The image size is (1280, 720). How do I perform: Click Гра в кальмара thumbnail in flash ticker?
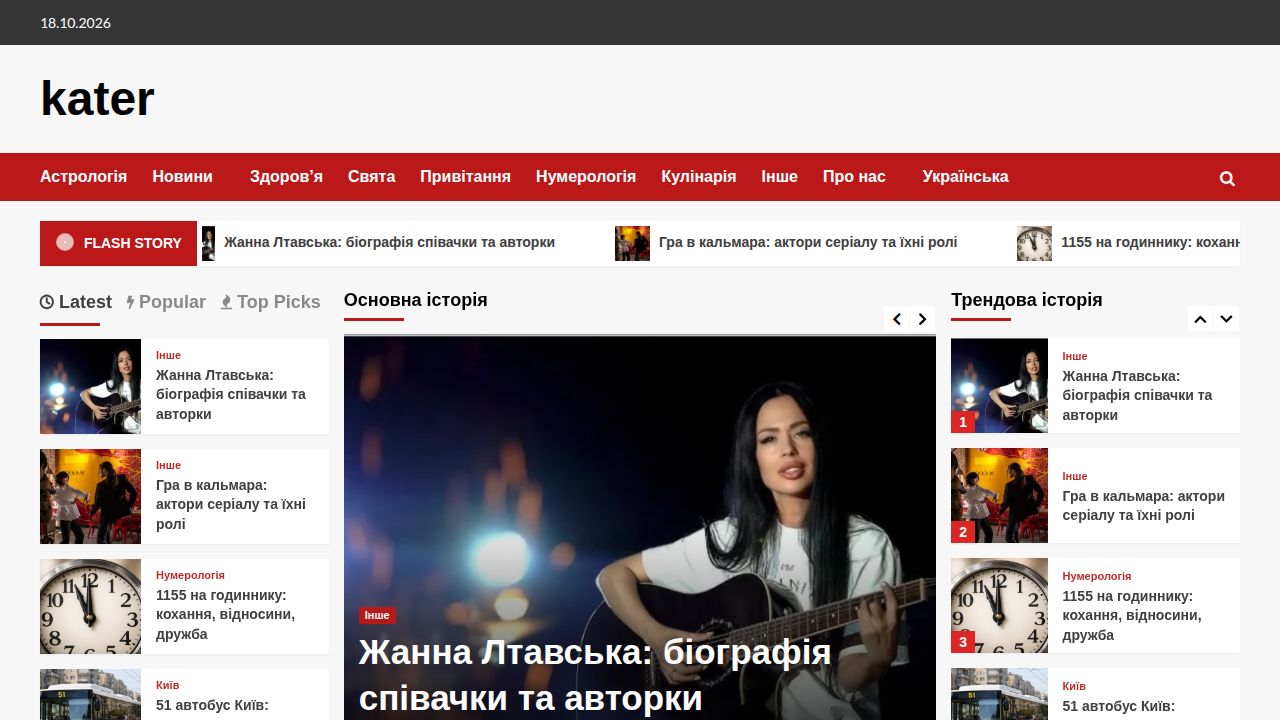[x=632, y=243]
